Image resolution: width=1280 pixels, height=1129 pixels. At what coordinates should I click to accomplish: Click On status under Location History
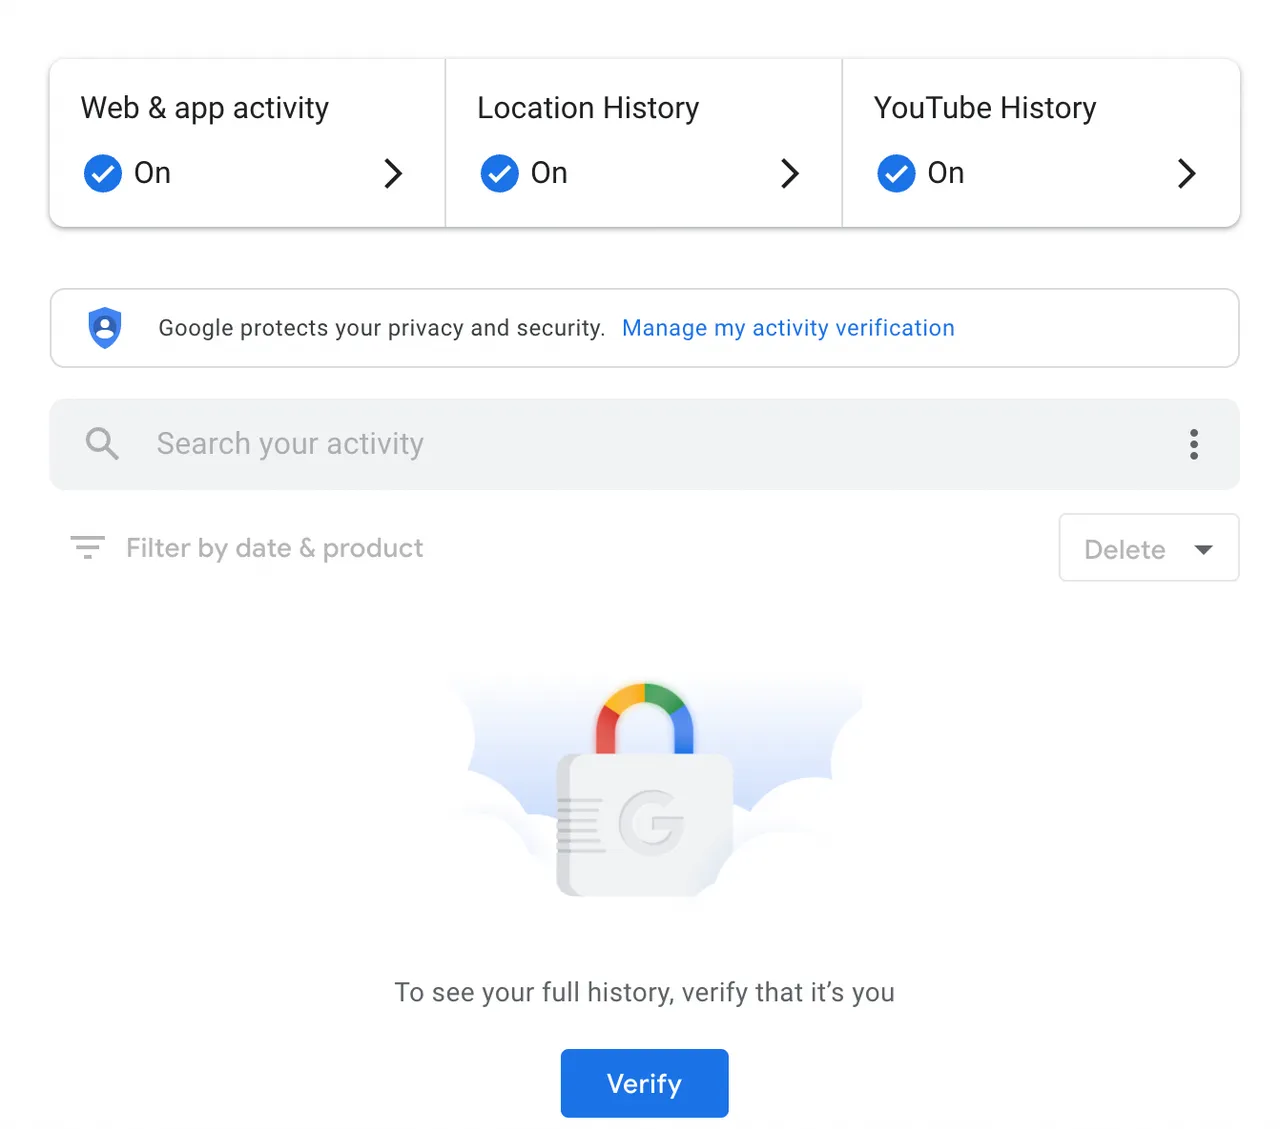(549, 173)
